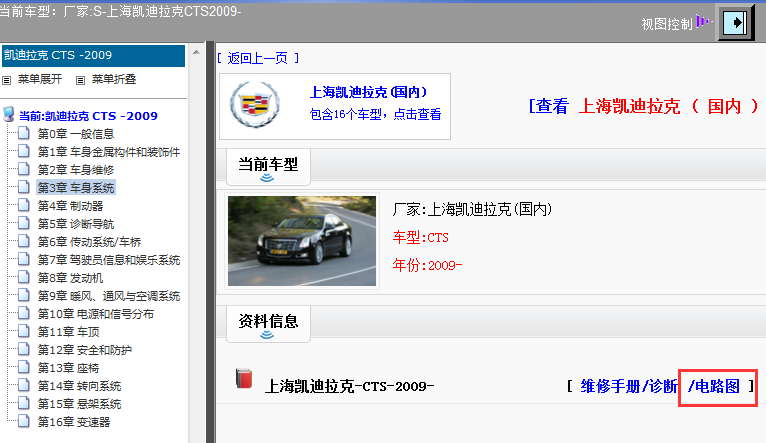Image resolution: width=766 pixels, height=443 pixels.
Task: Click page icon beside 第10章 电源和信号分布
Action: (x=23, y=313)
